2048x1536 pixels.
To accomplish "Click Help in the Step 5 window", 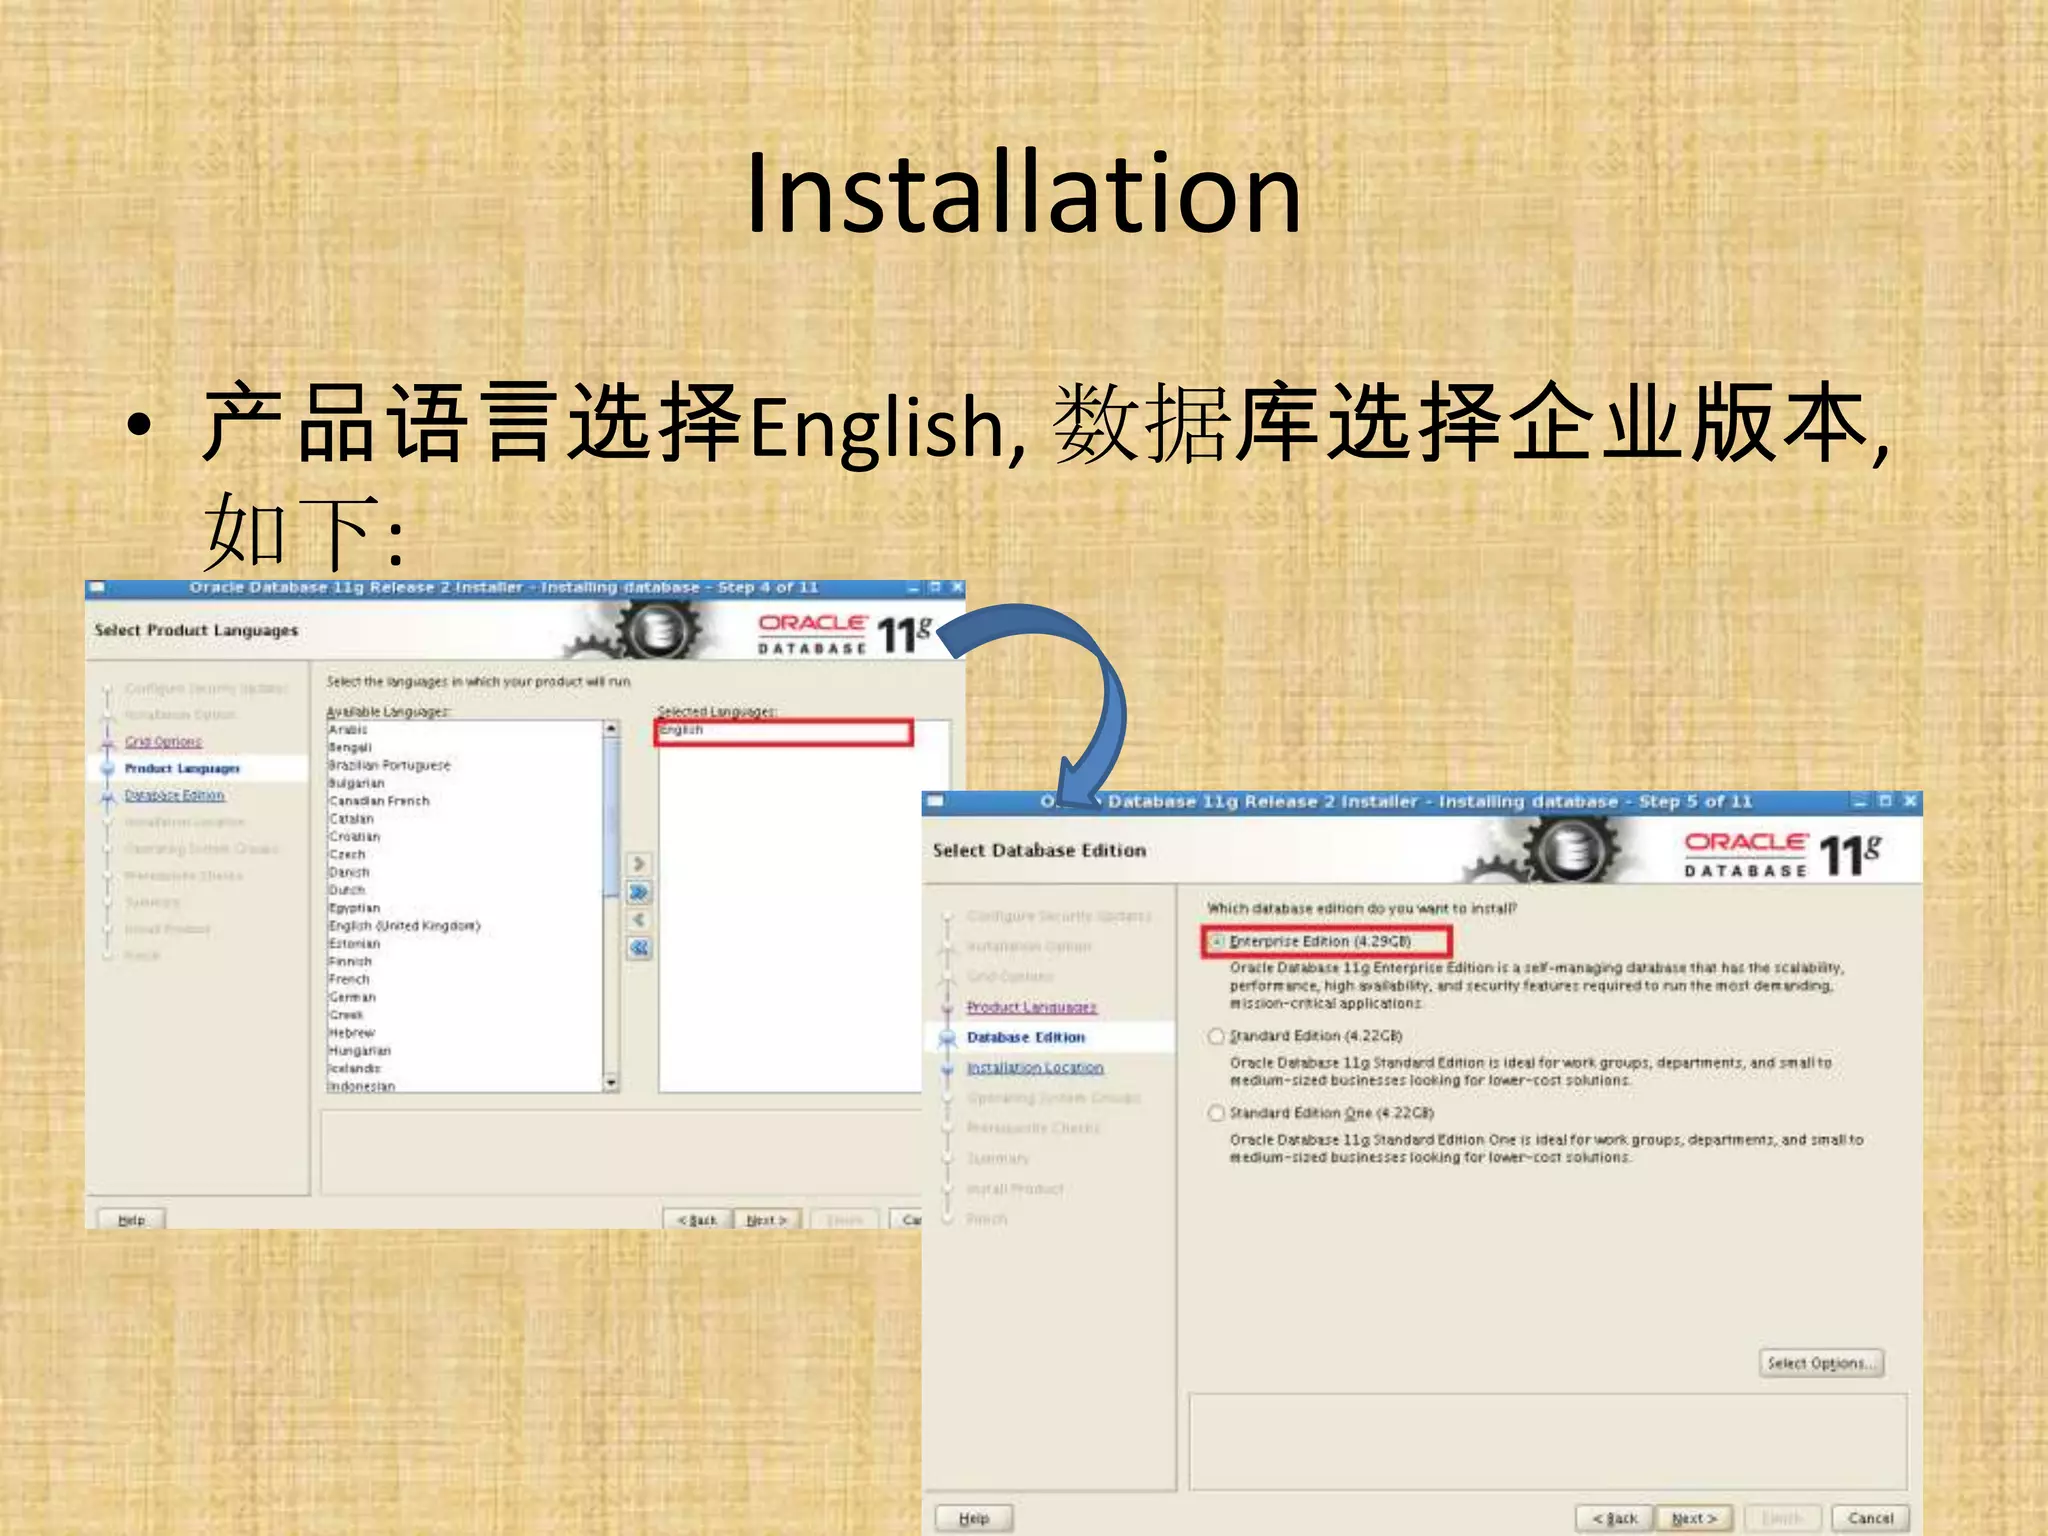I will tap(974, 1518).
